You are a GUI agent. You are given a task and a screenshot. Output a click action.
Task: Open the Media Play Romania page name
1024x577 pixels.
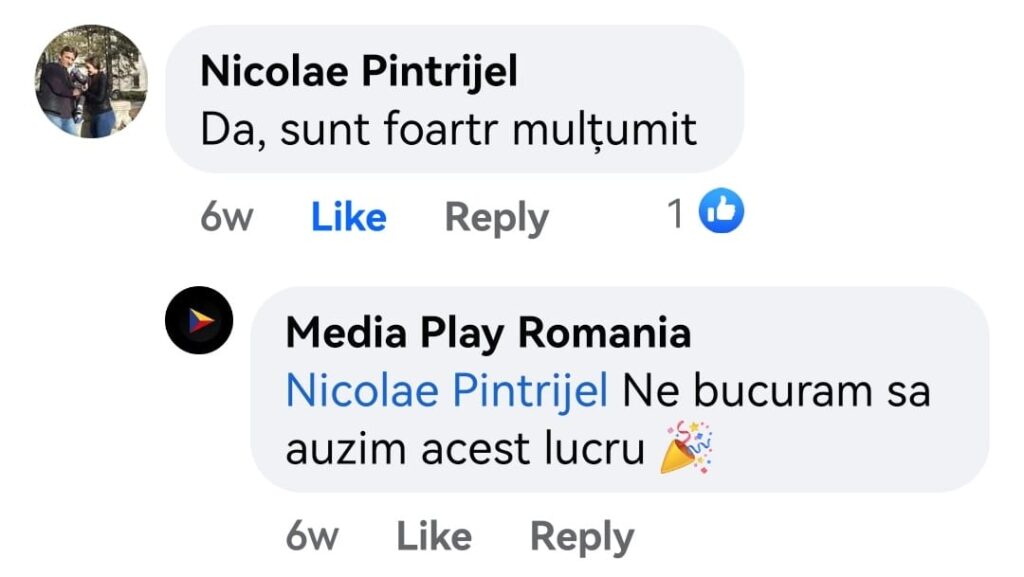coord(488,333)
